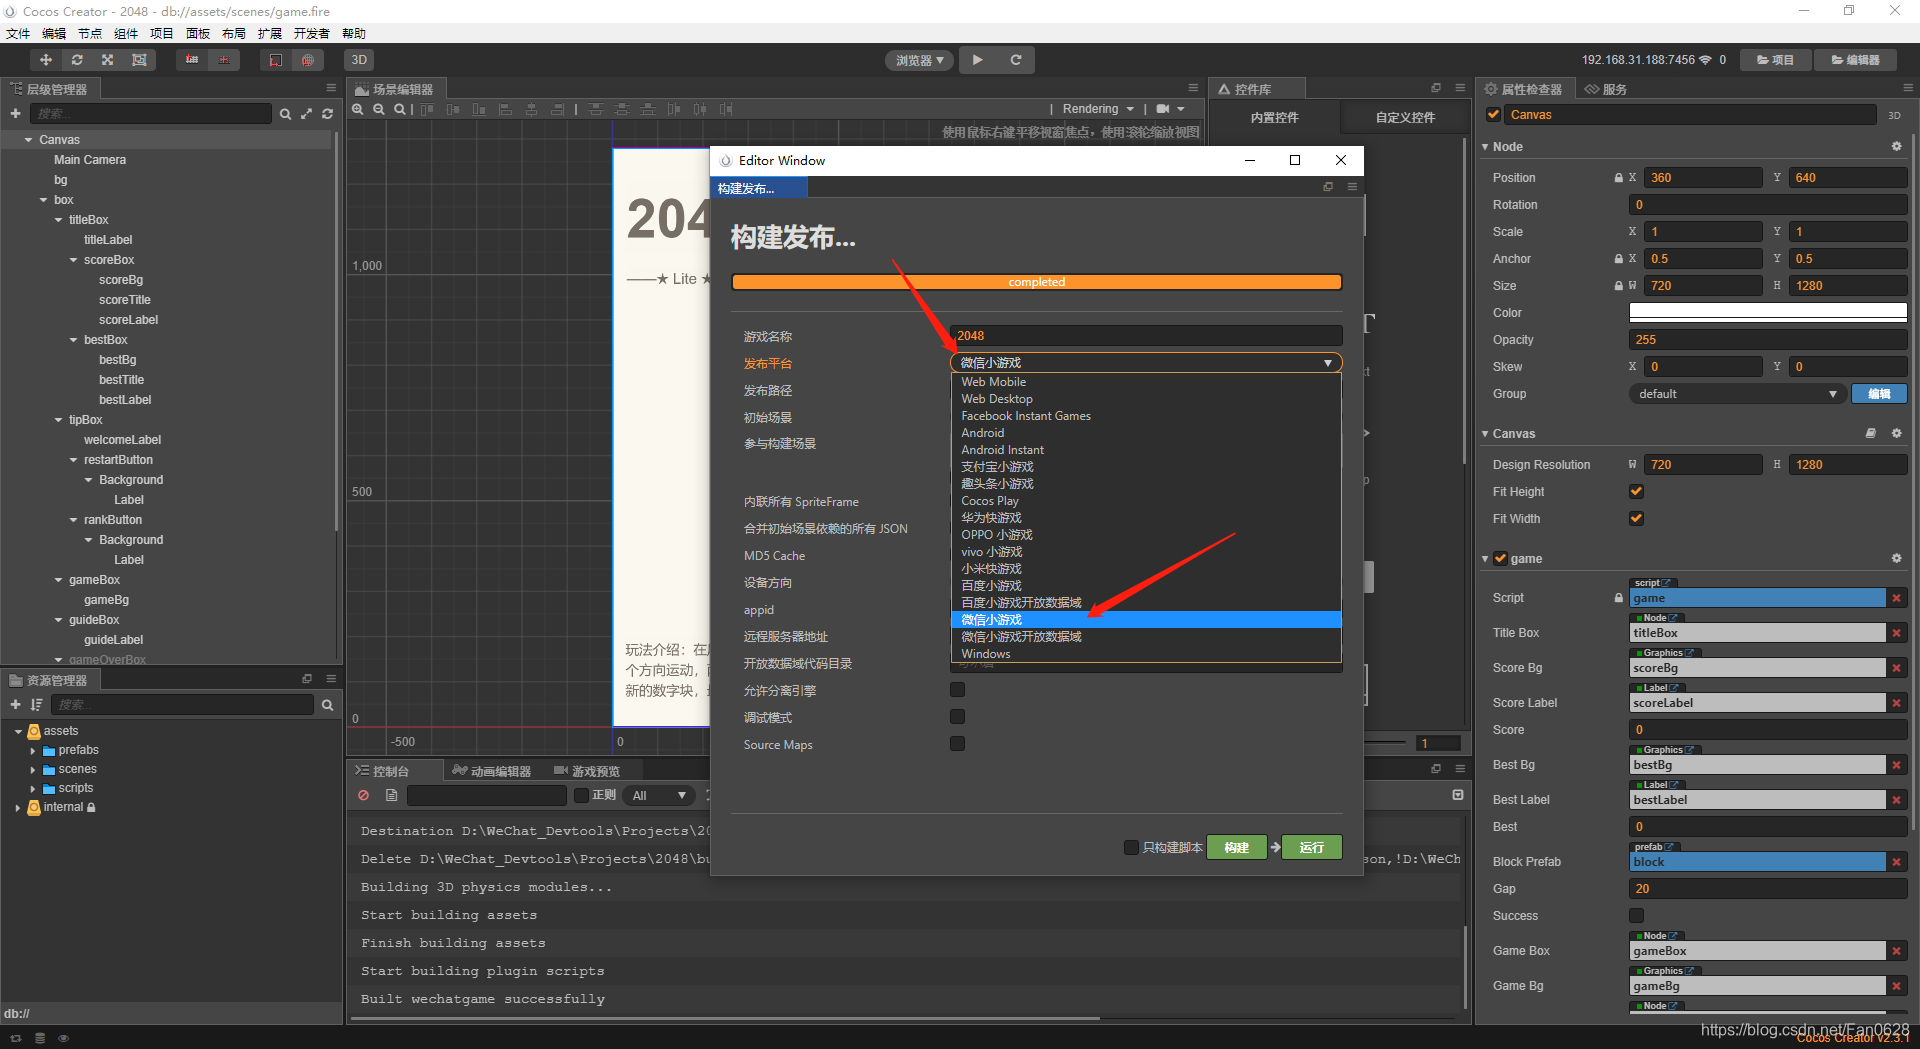
Task: Zoom out the scene editor
Action: 379,109
